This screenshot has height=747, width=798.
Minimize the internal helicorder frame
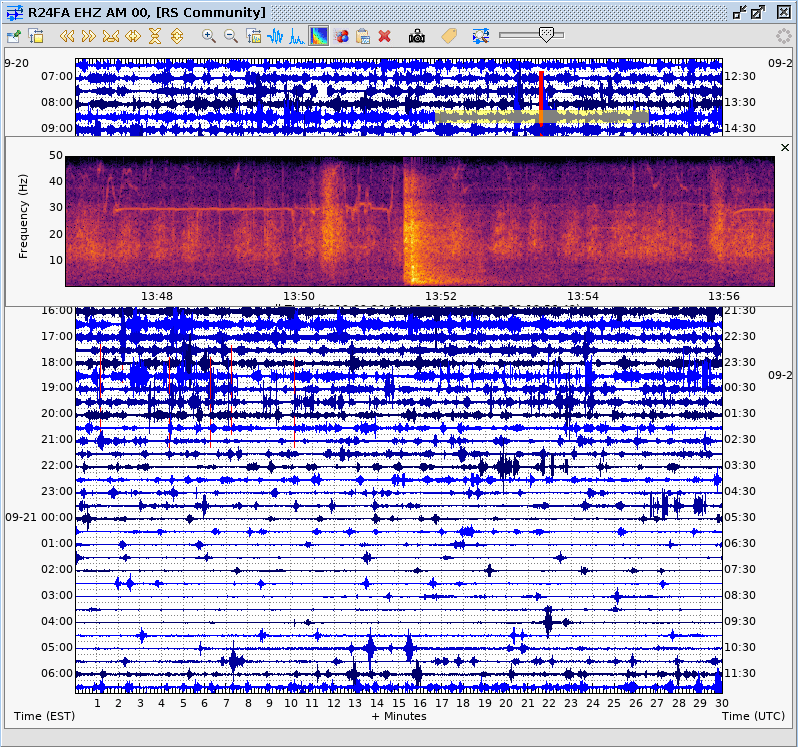pos(739,13)
